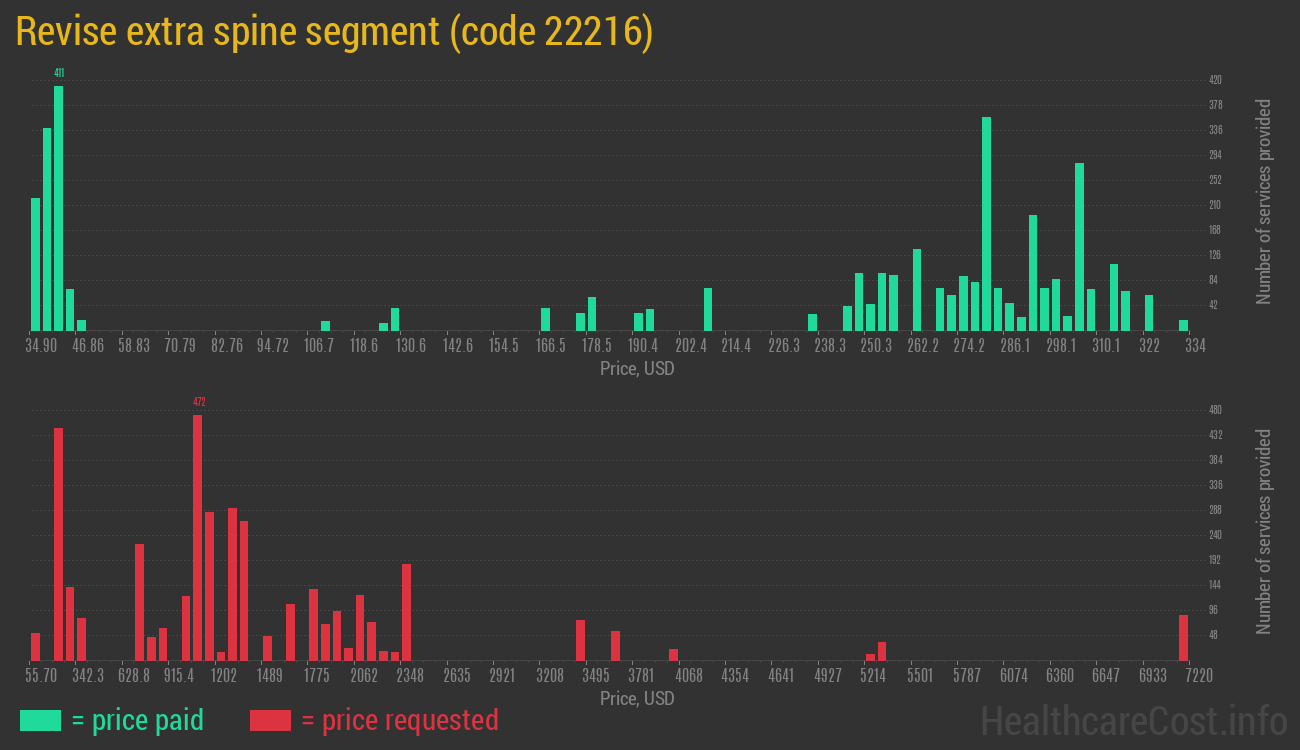The height and width of the screenshot is (750, 1300).
Task: Select the tallest green bar labeled 411
Action: [57, 200]
